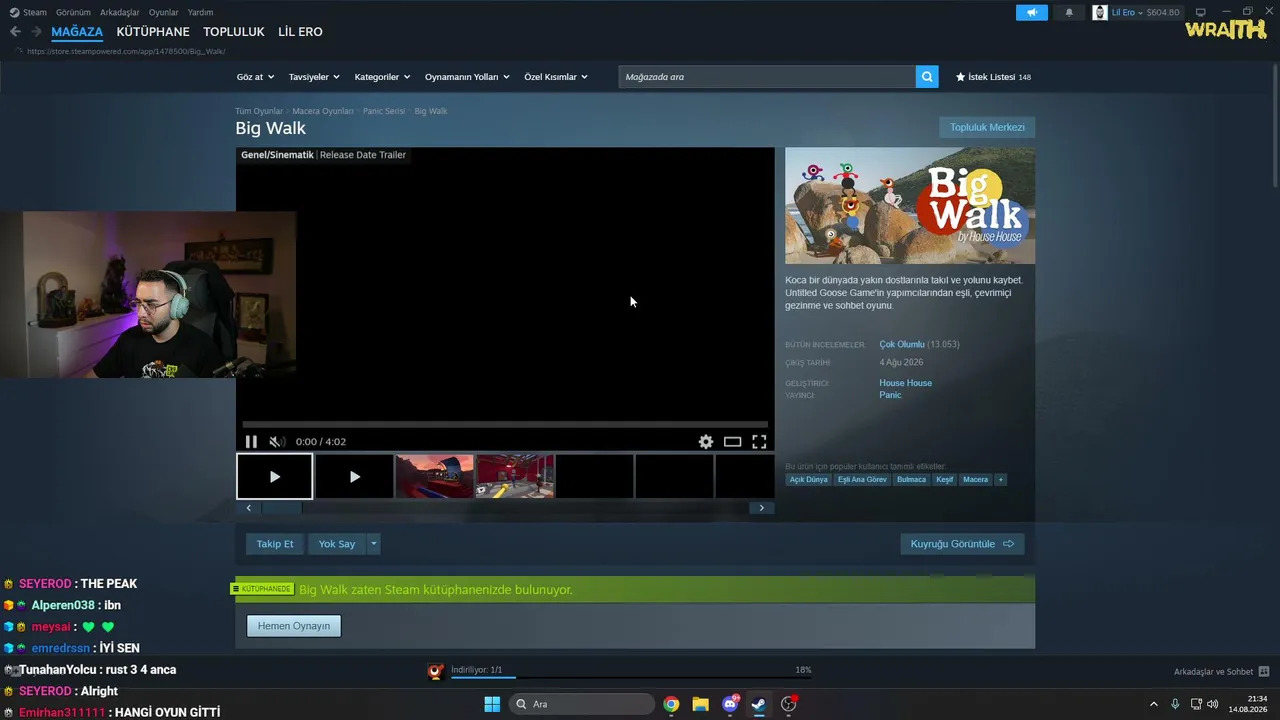Expand the 'Özel Kısımlar' dropdown
This screenshot has width=1280, height=720.
point(556,77)
